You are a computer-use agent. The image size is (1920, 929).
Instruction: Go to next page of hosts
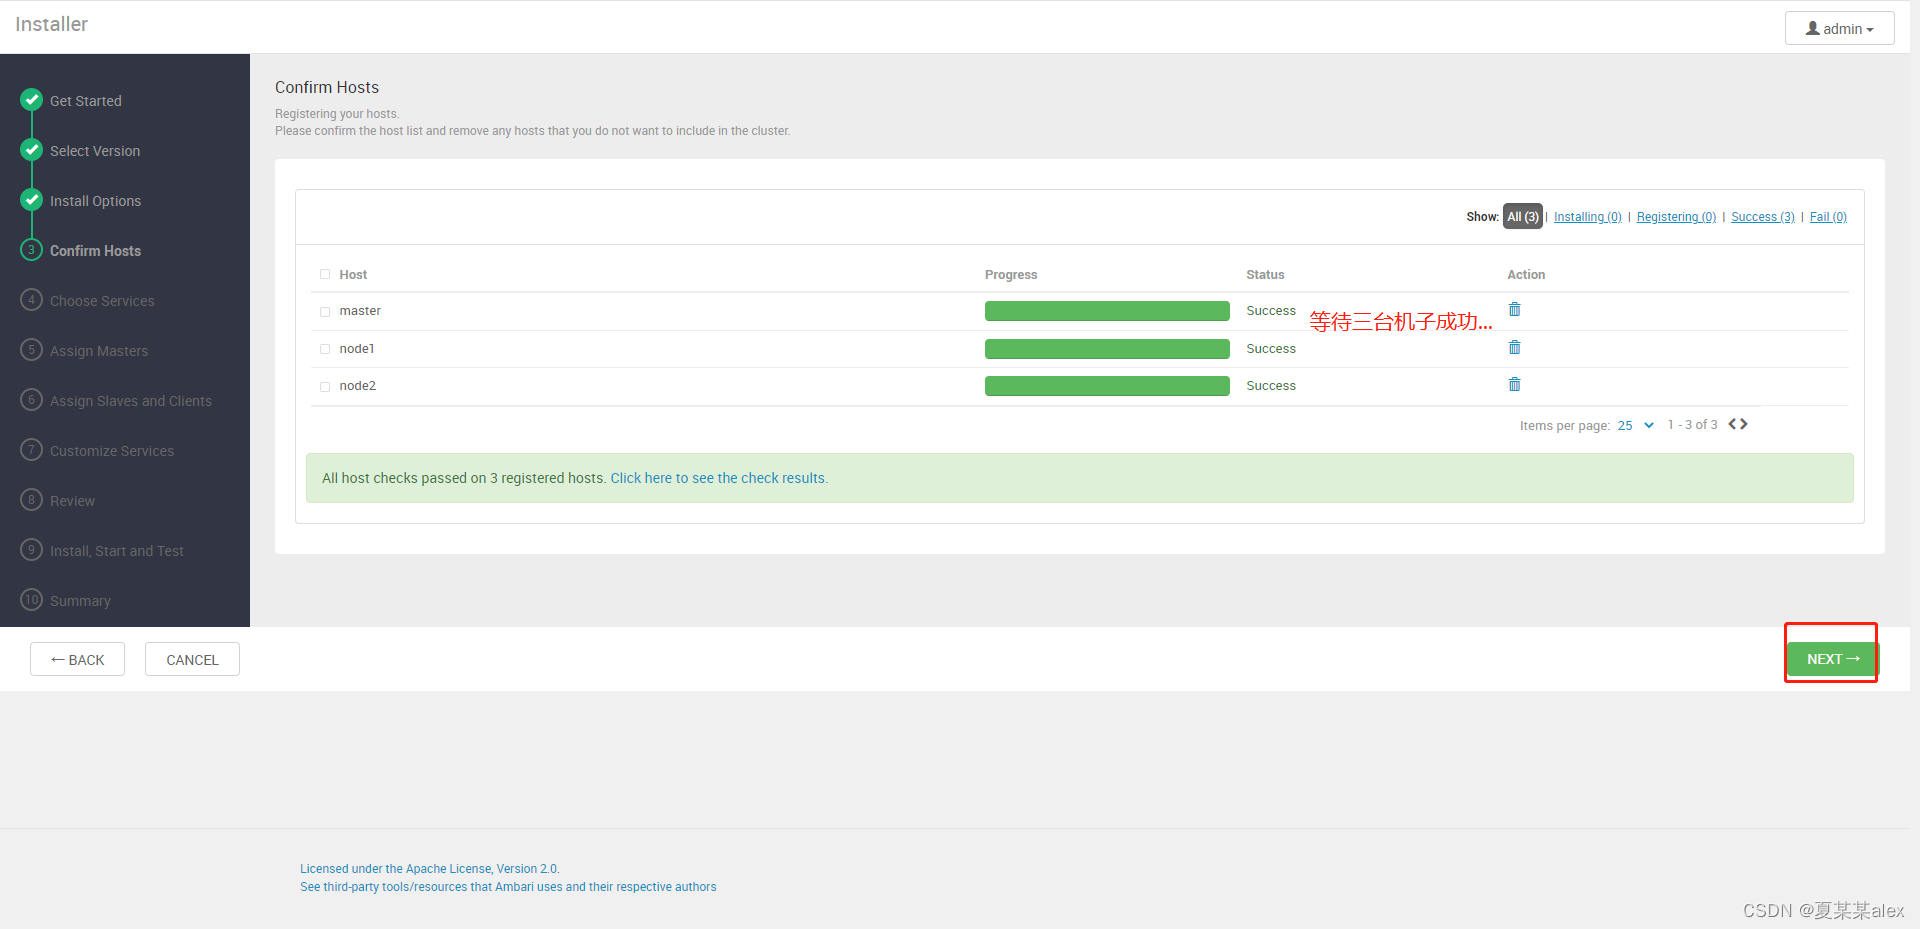click(1744, 424)
